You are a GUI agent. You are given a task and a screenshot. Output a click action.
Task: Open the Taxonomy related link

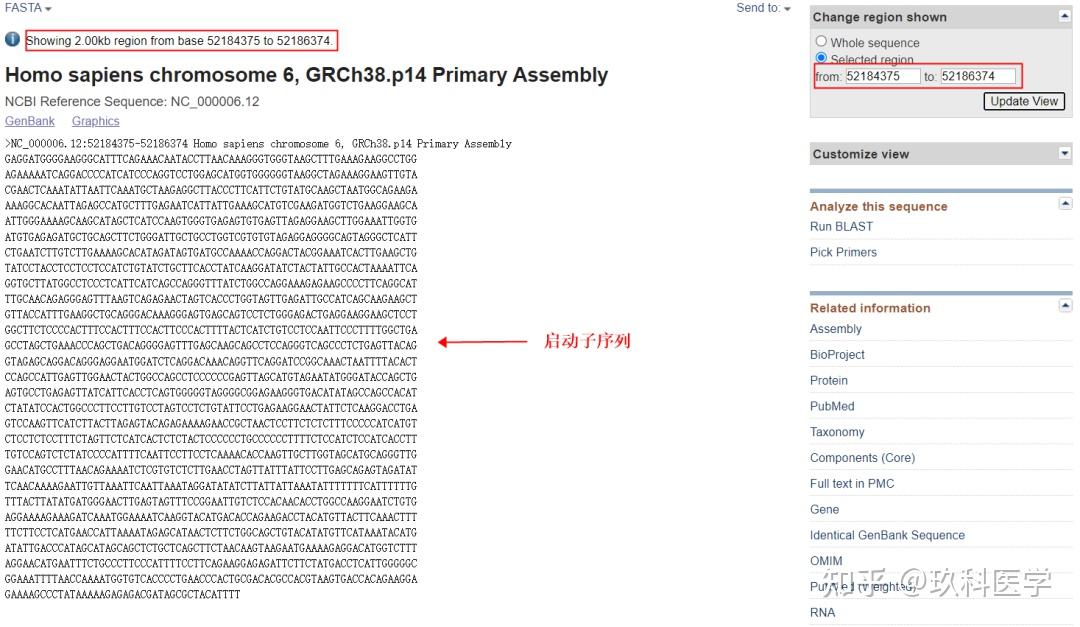tap(837, 432)
